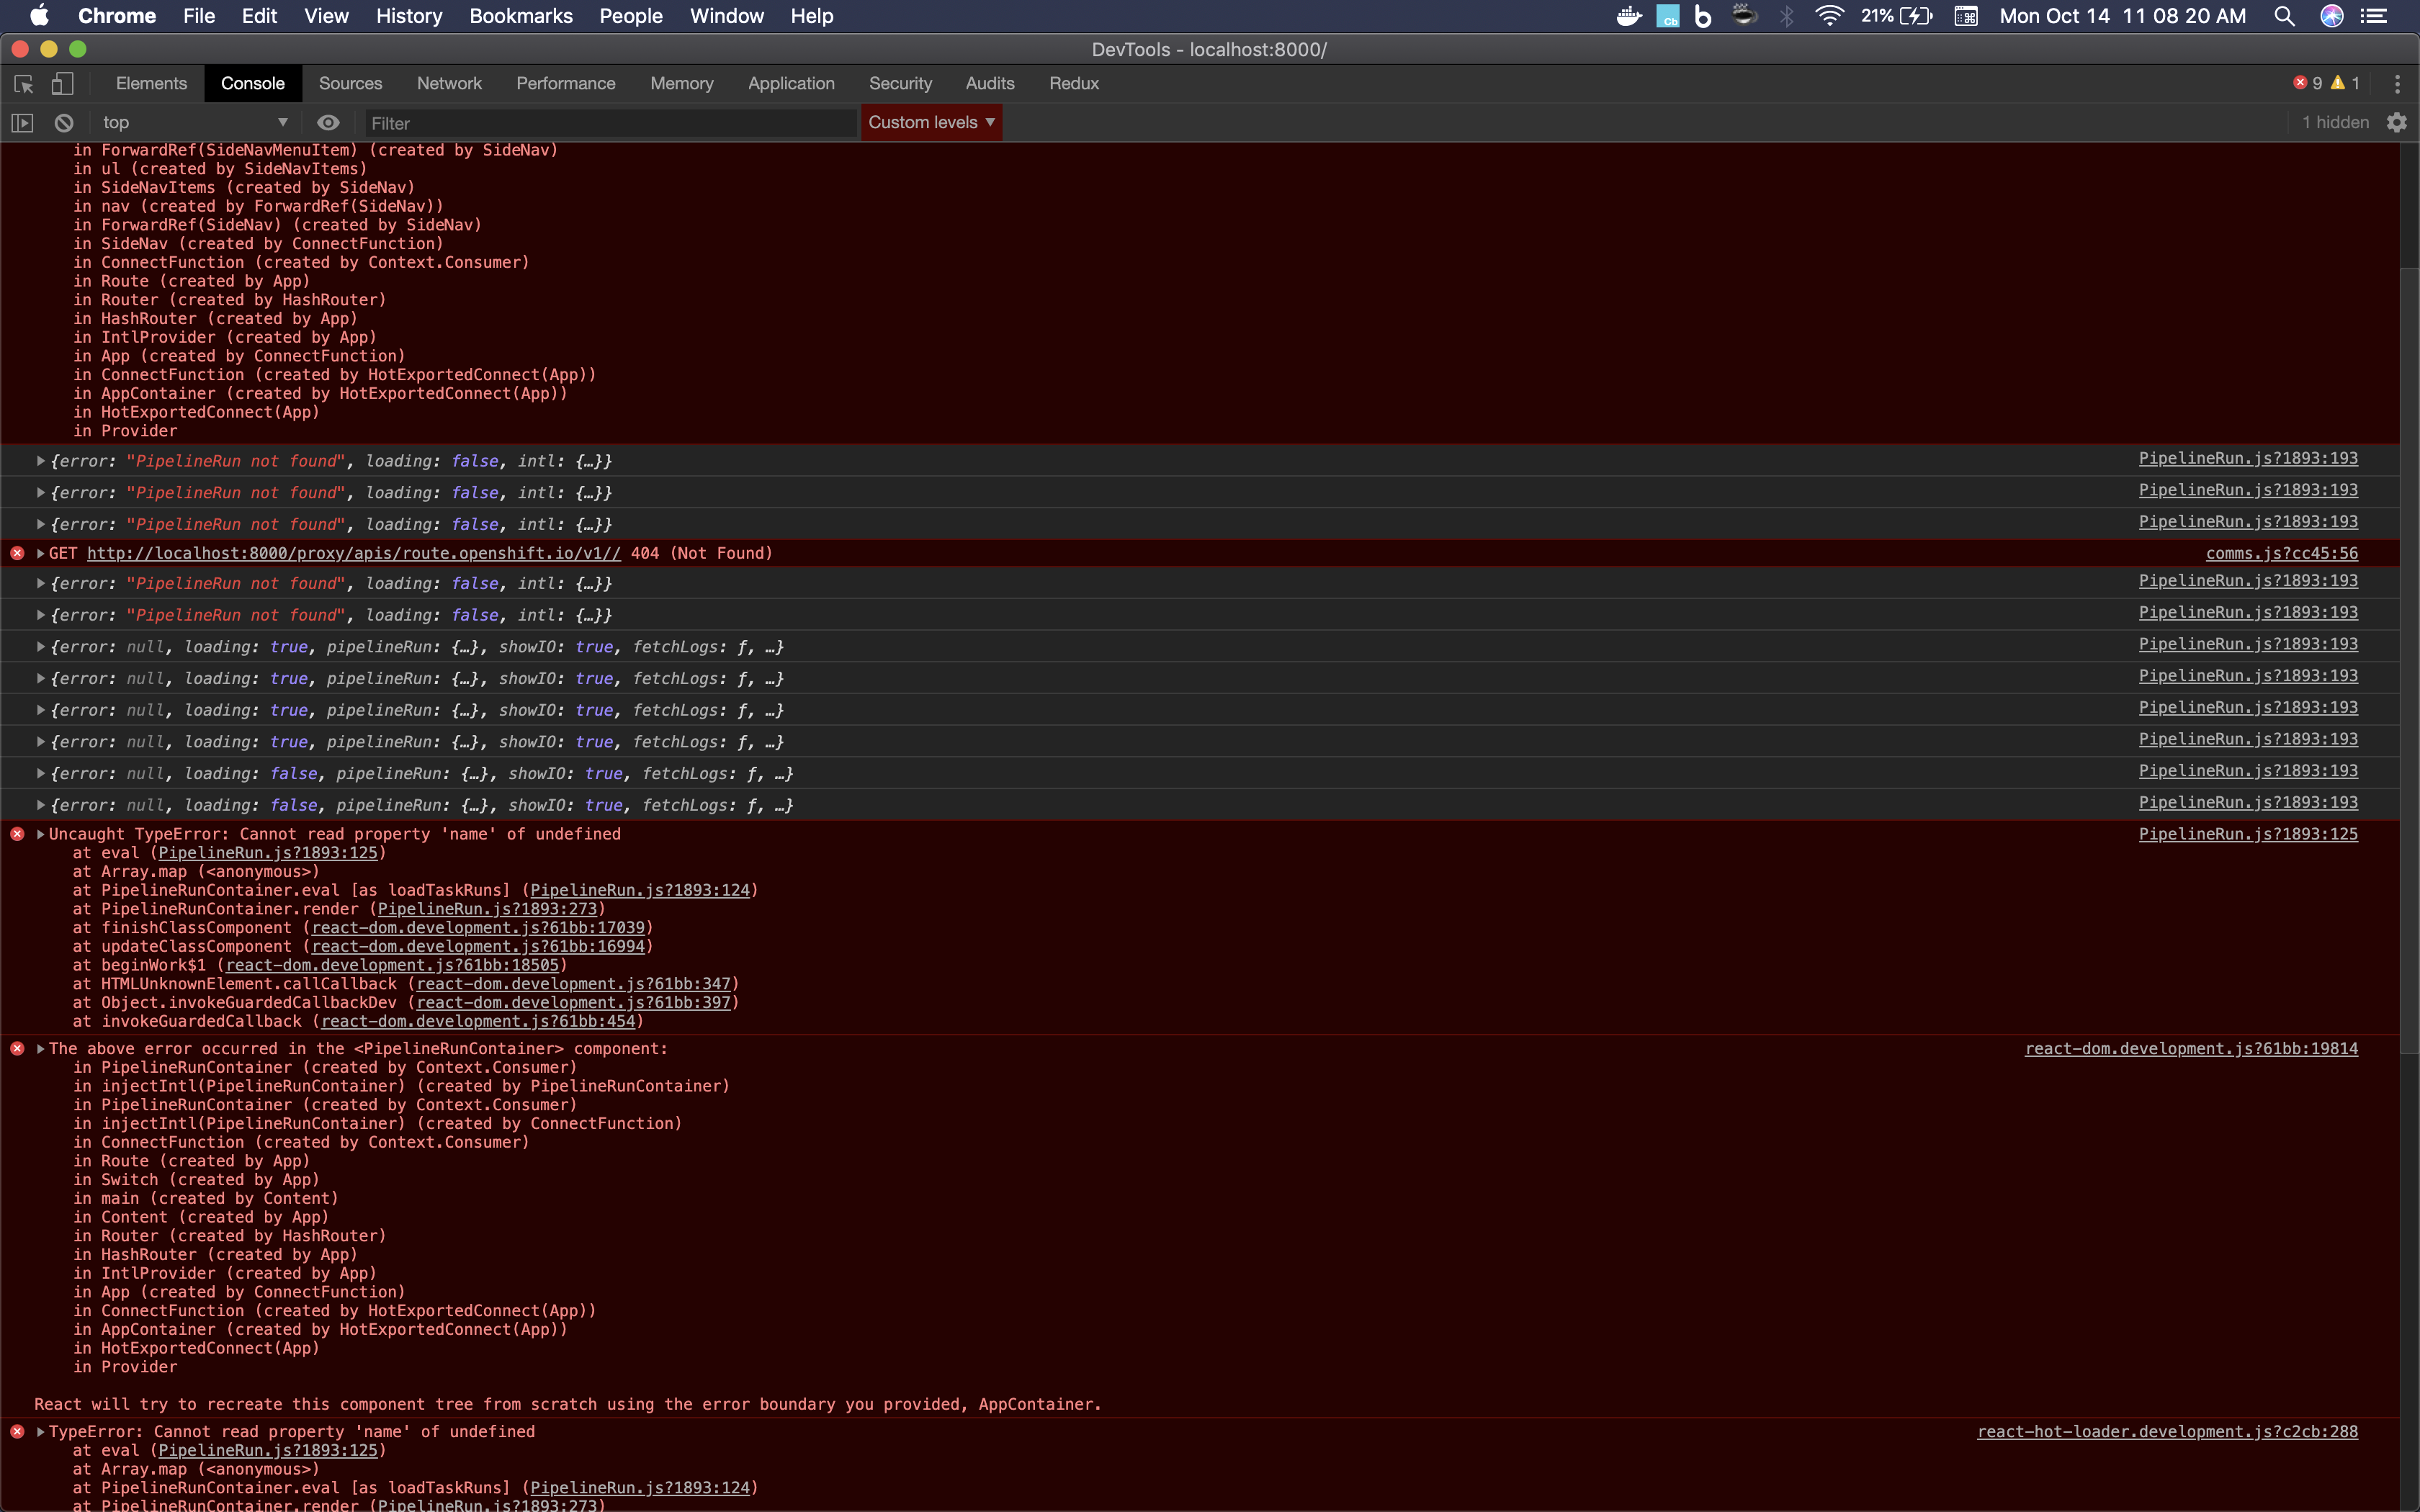The image size is (2420, 1512).
Task: Open DevTools three-dot customize menu
Action: 2397,84
